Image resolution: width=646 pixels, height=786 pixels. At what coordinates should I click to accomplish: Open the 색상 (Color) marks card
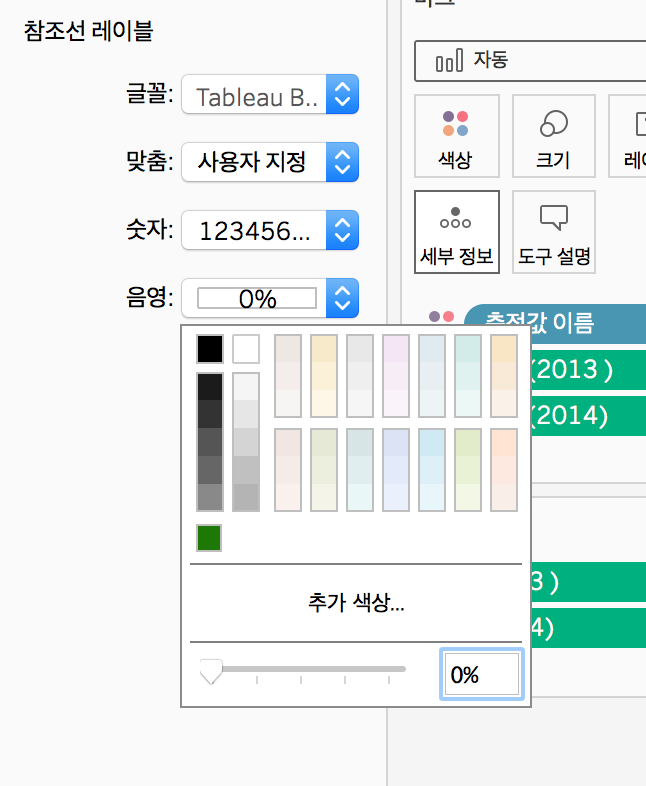pos(457,136)
